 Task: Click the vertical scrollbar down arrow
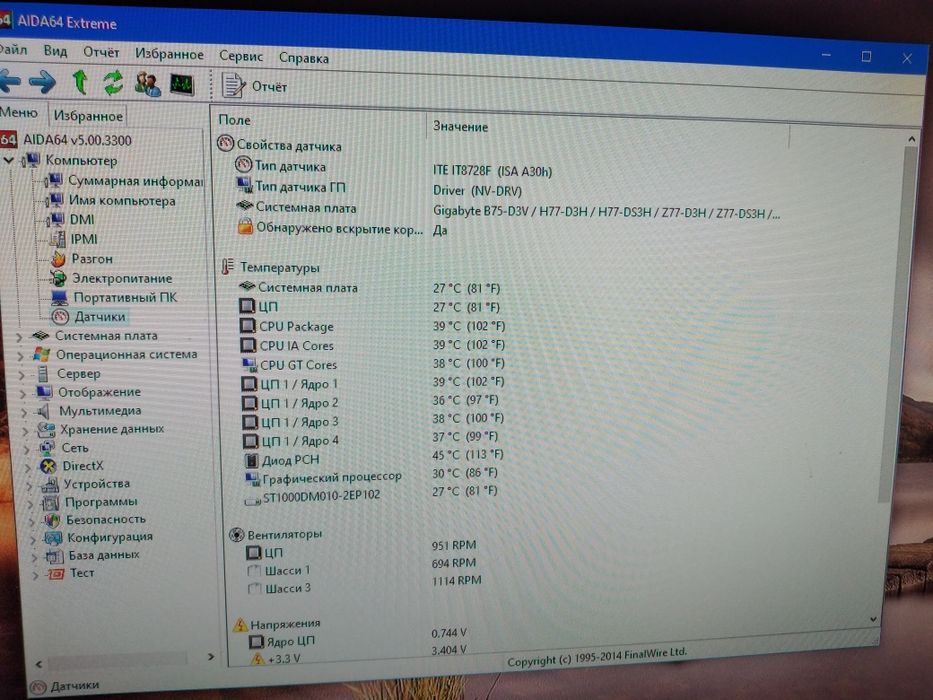tap(873, 619)
